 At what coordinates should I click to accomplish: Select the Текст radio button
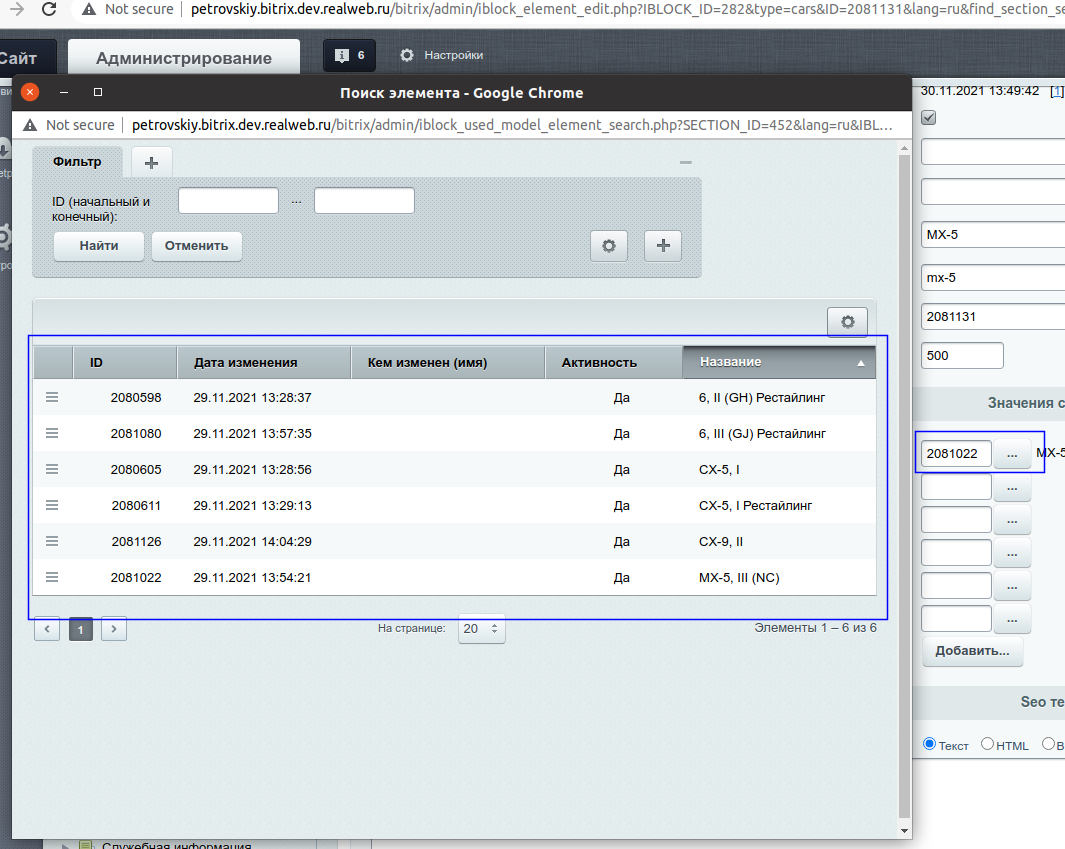[930, 744]
